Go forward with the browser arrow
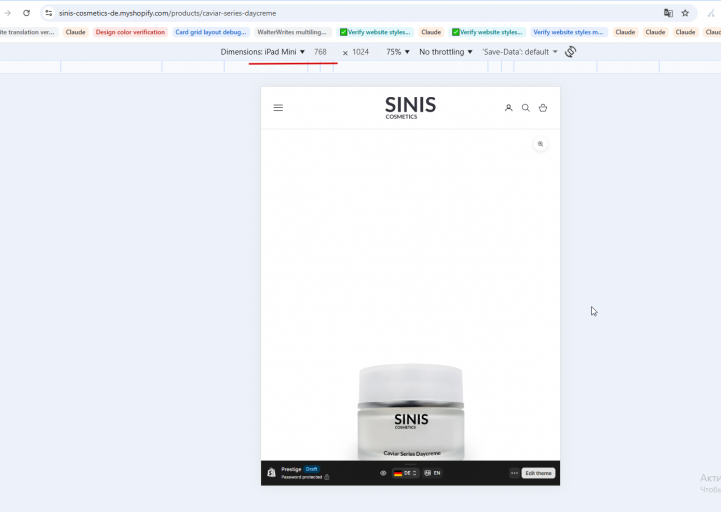 [7, 13]
